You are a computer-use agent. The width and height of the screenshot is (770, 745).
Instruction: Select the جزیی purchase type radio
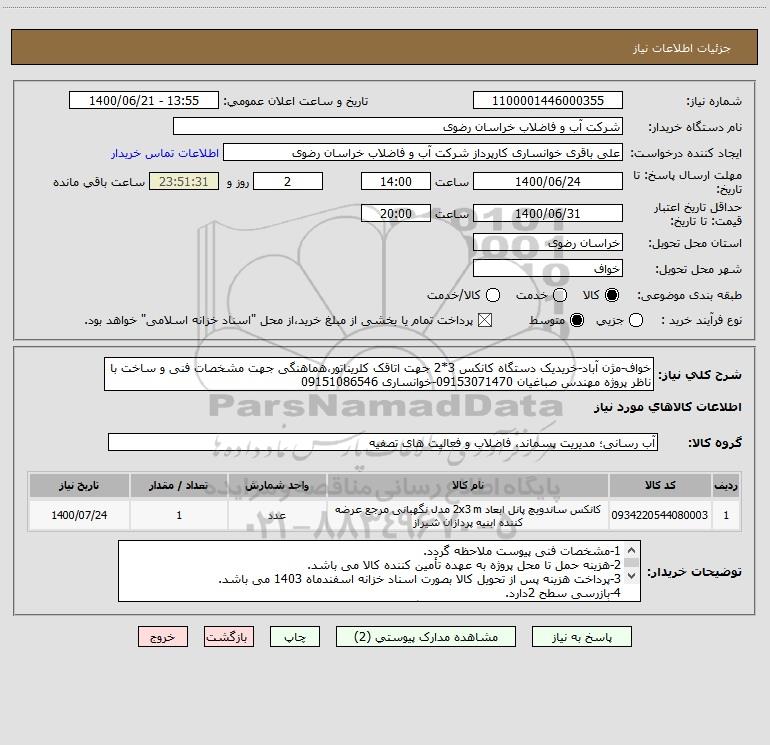pyautogui.click(x=636, y=320)
